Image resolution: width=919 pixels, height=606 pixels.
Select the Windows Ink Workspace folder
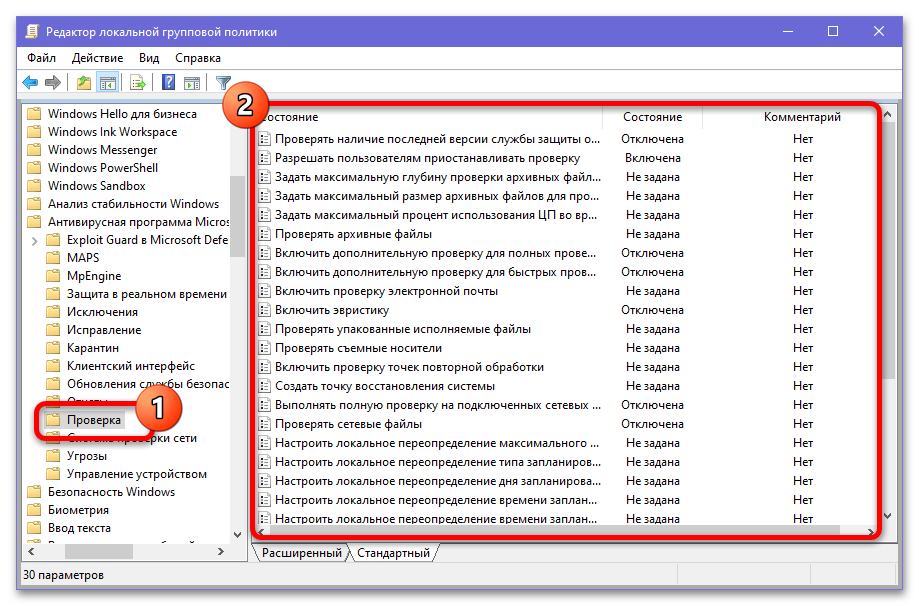pos(113,132)
